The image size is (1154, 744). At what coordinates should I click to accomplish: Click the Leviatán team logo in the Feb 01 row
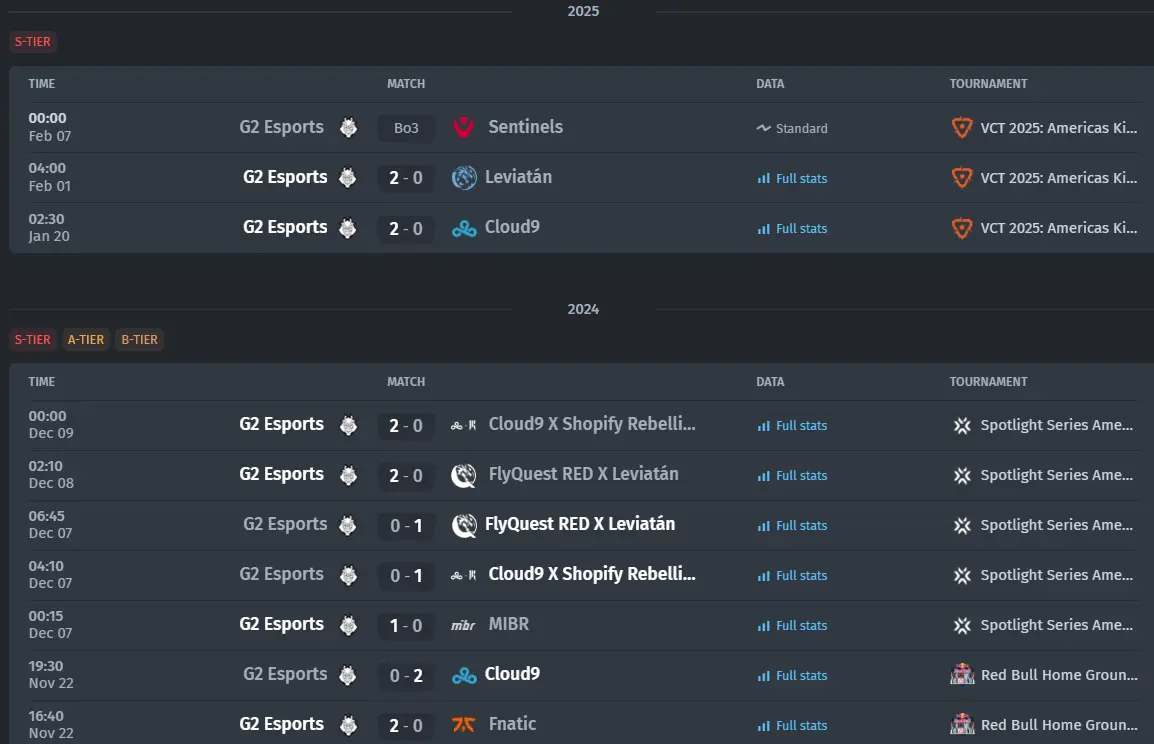coord(464,177)
